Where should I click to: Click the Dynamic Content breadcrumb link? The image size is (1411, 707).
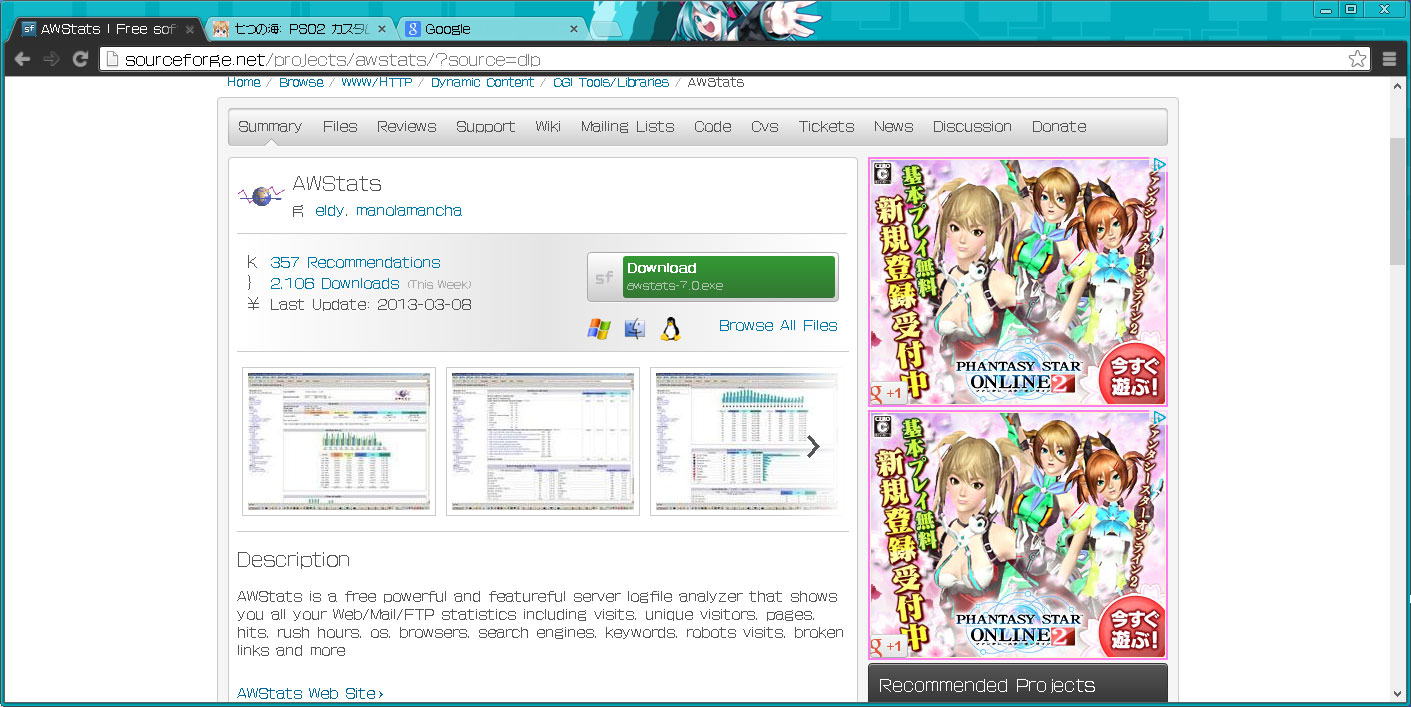point(483,82)
